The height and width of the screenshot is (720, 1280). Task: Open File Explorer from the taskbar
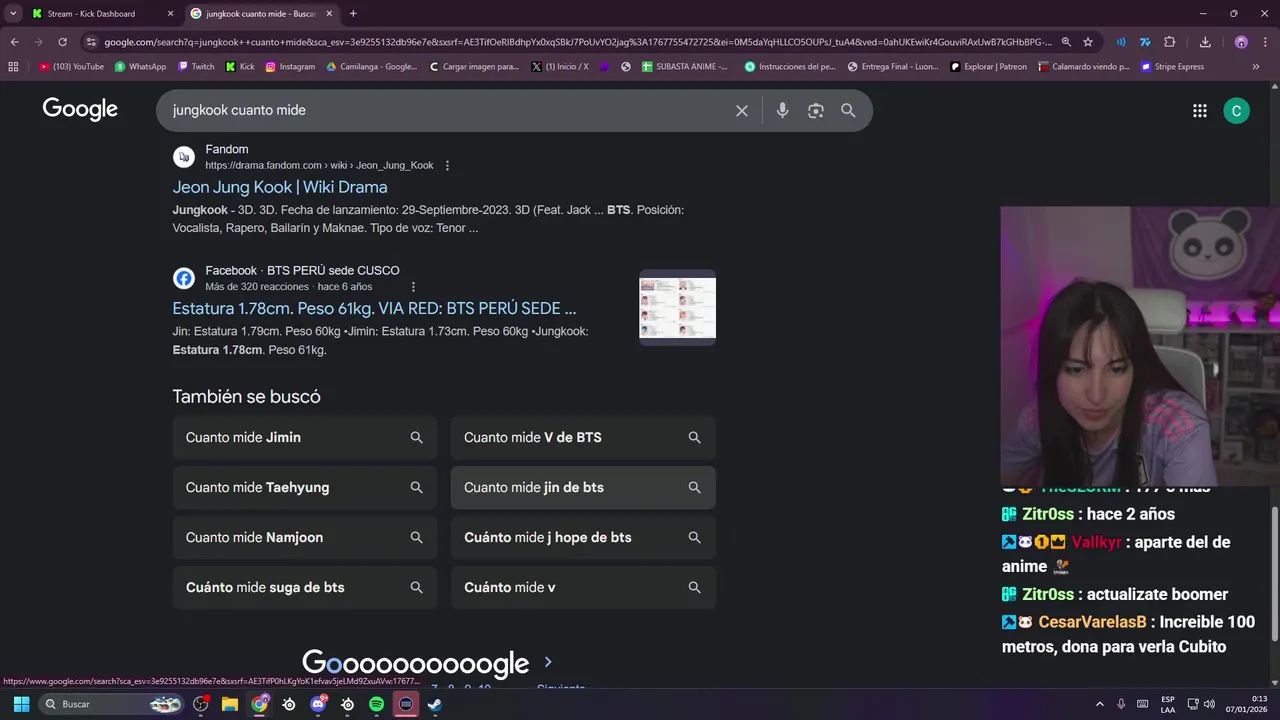(x=230, y=704)
